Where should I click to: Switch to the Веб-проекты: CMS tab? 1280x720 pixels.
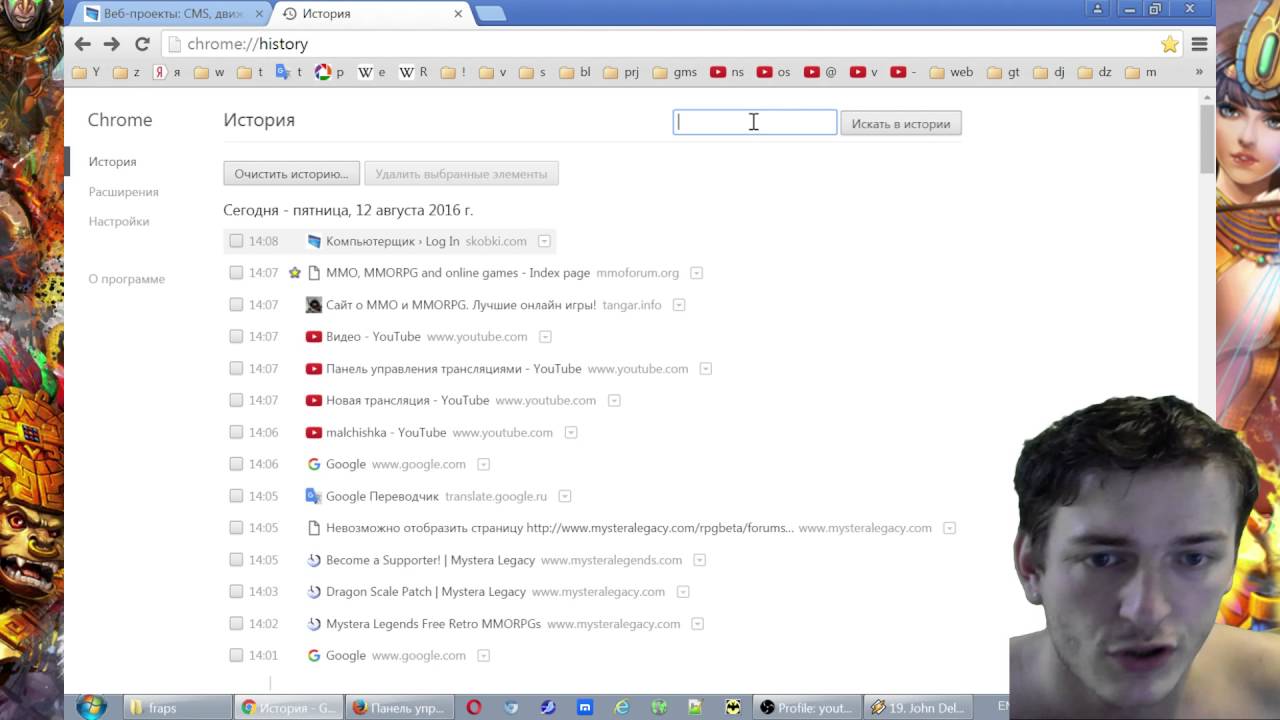coord(174,14)
